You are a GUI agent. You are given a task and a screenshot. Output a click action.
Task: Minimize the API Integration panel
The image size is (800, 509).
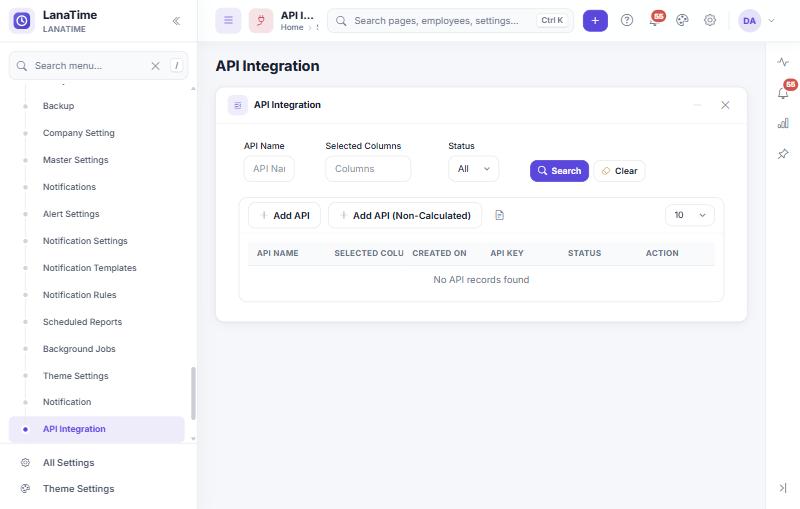697,105
